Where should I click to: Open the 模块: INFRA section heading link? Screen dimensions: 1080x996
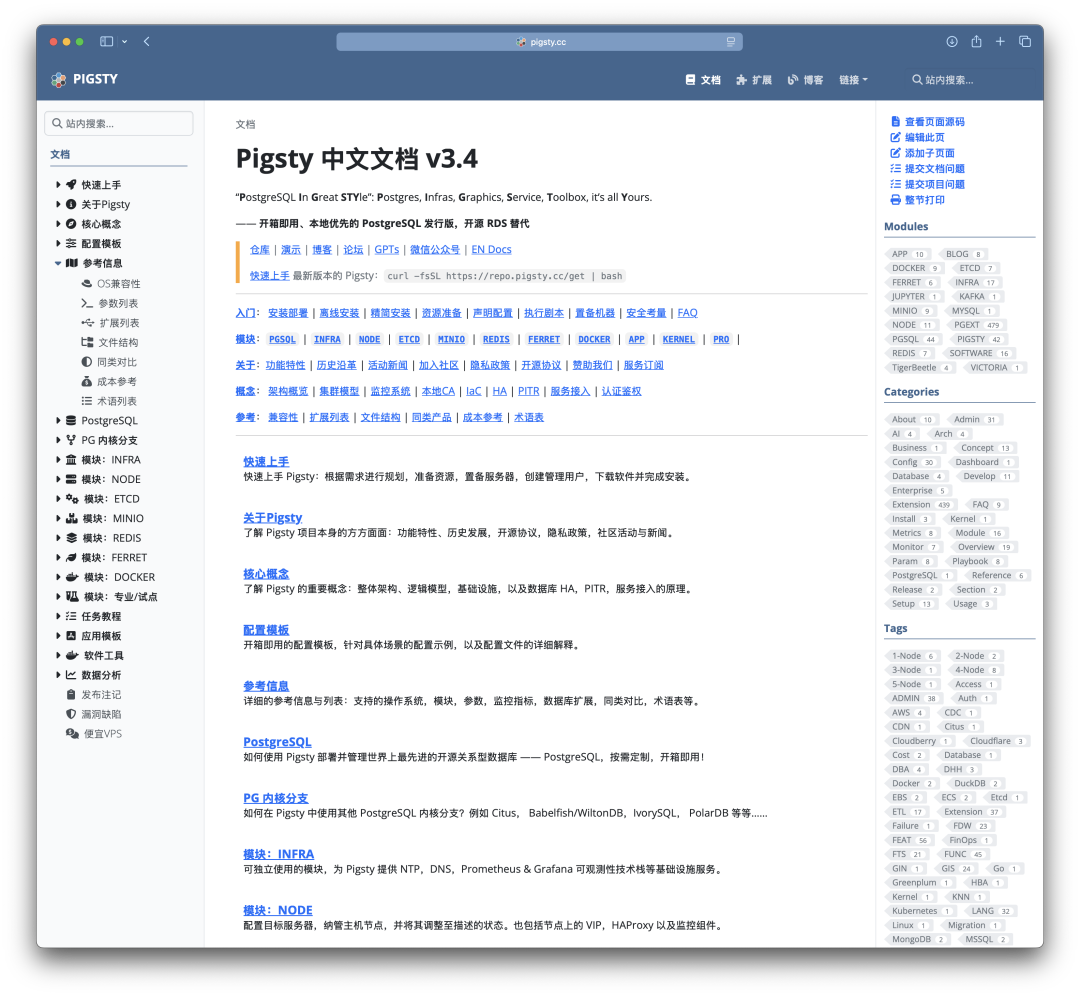pyautogui.click(x=278, y=854)
